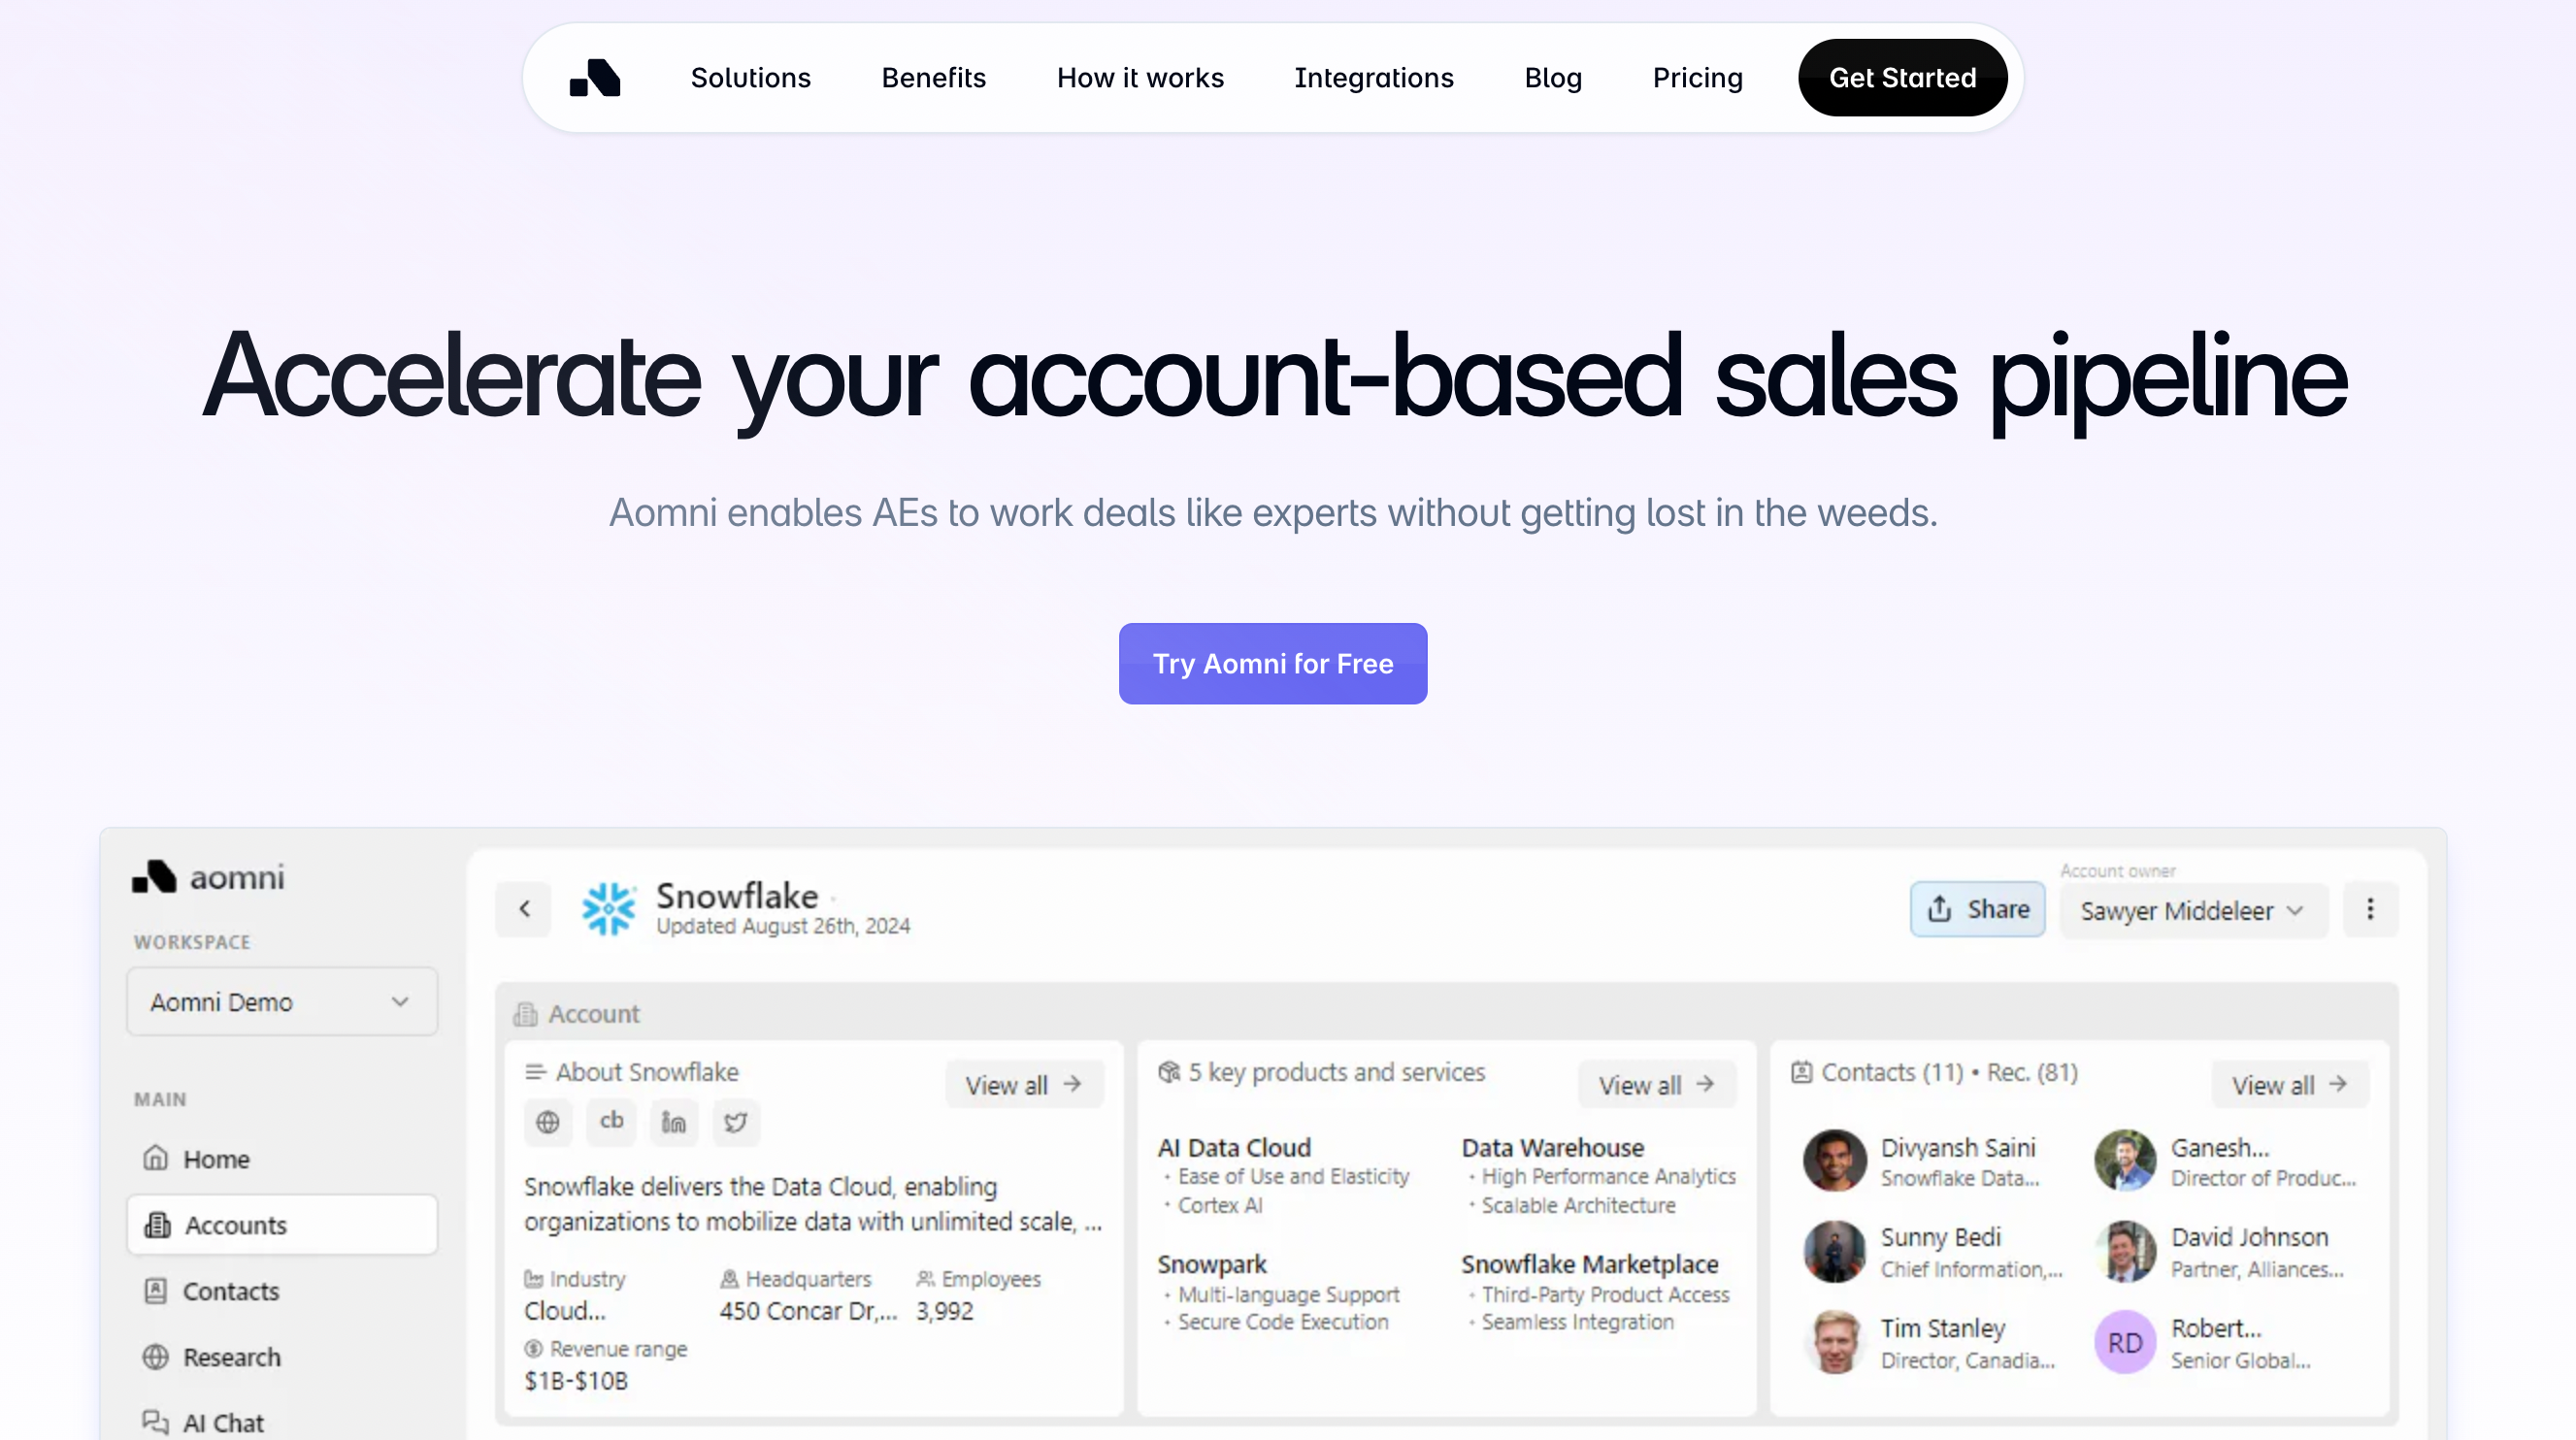This screenshot has width=2576, height=1440.
Task: Open the three-dot overflow menu
Action: point(2370,909)
